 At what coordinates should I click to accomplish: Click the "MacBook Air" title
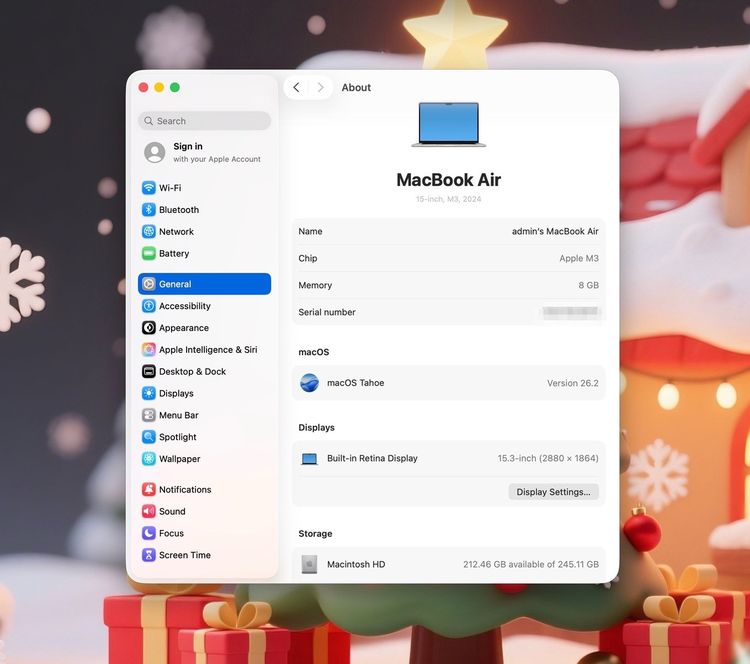[x=449, y=180]
